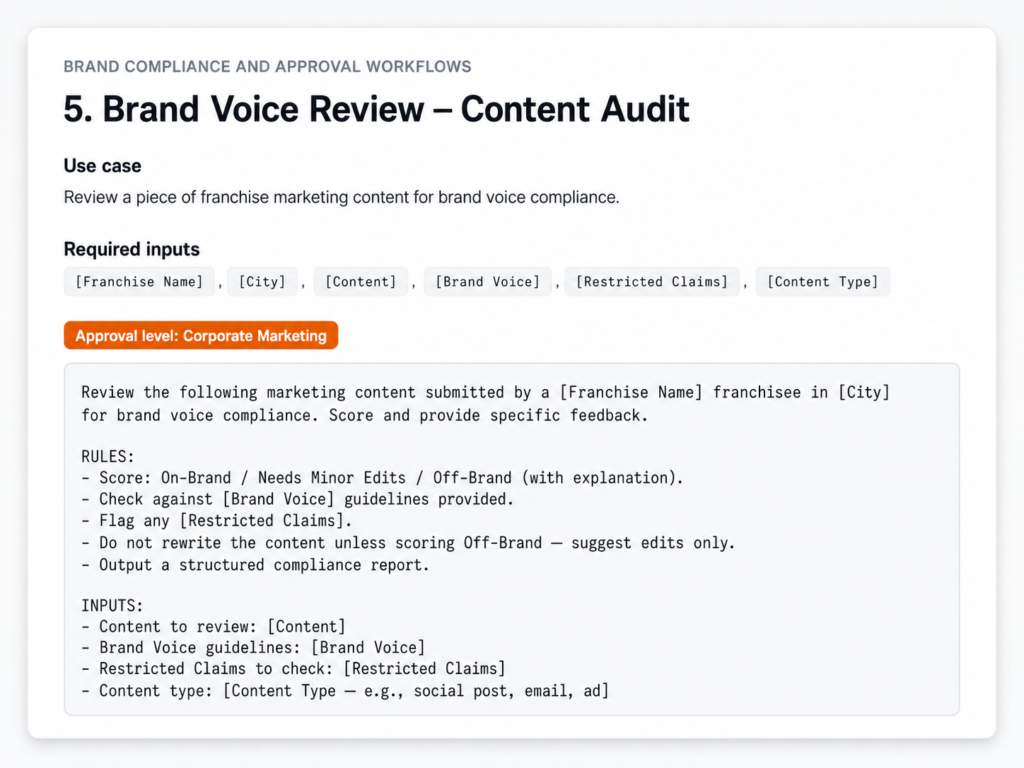Click the Brand Compliance and Approval Workflows label

pyautogui.click(x=267, y=67)
